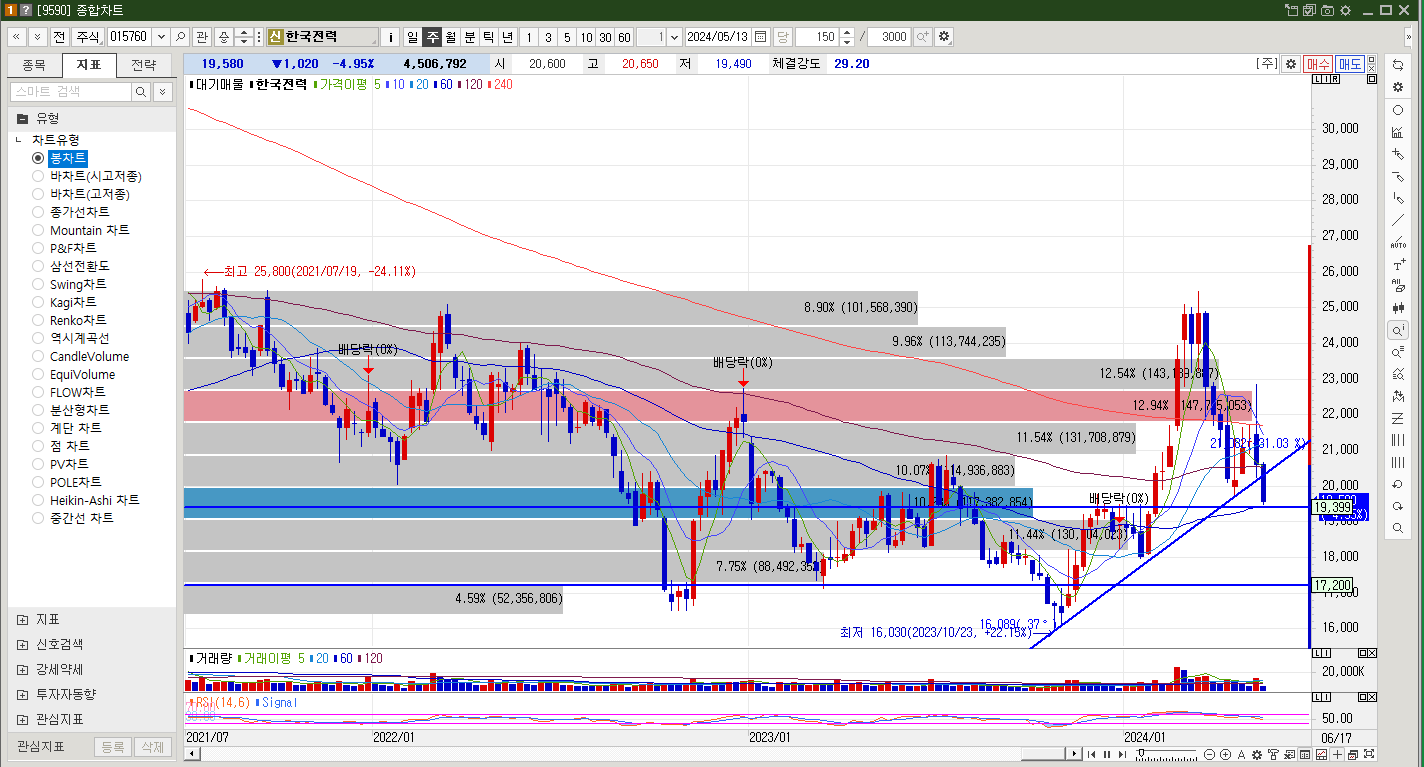The width and height of the screenshot is (1424, 767).
Task: Open the 전략 tab
Action: 144,65
